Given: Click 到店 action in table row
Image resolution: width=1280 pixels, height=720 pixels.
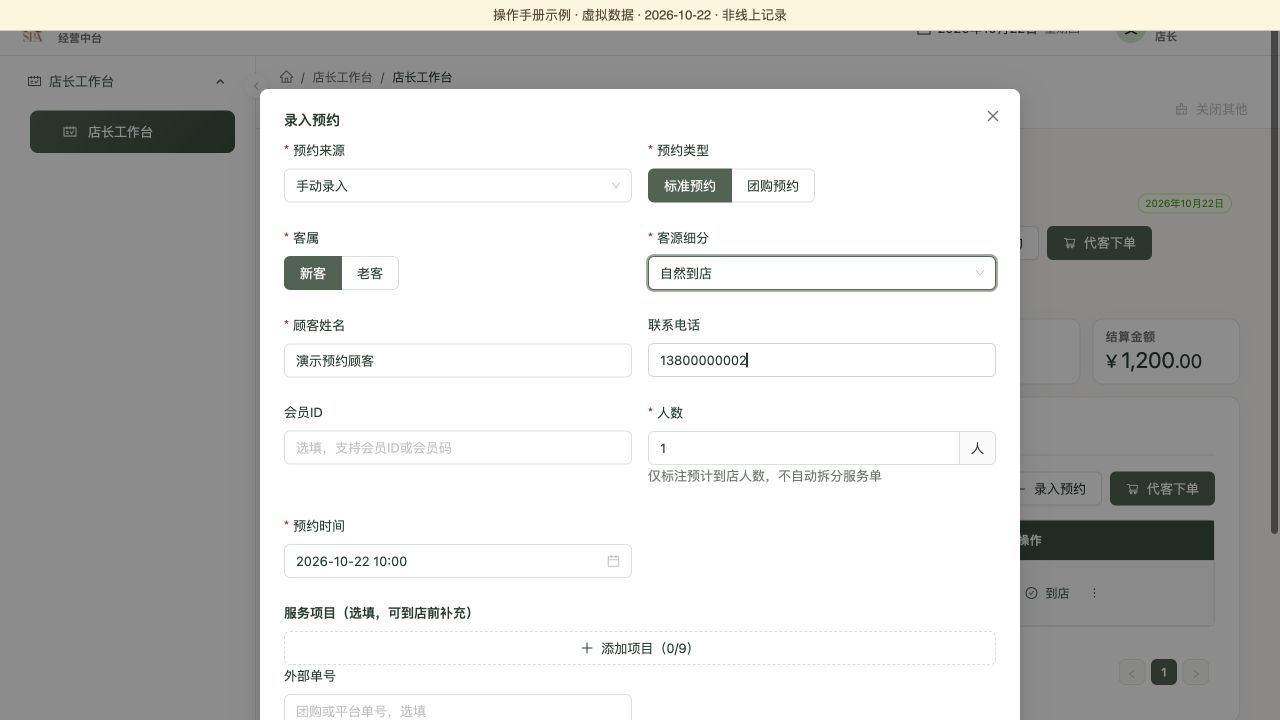Looking at the screenshot, I should click(1047, 593).
